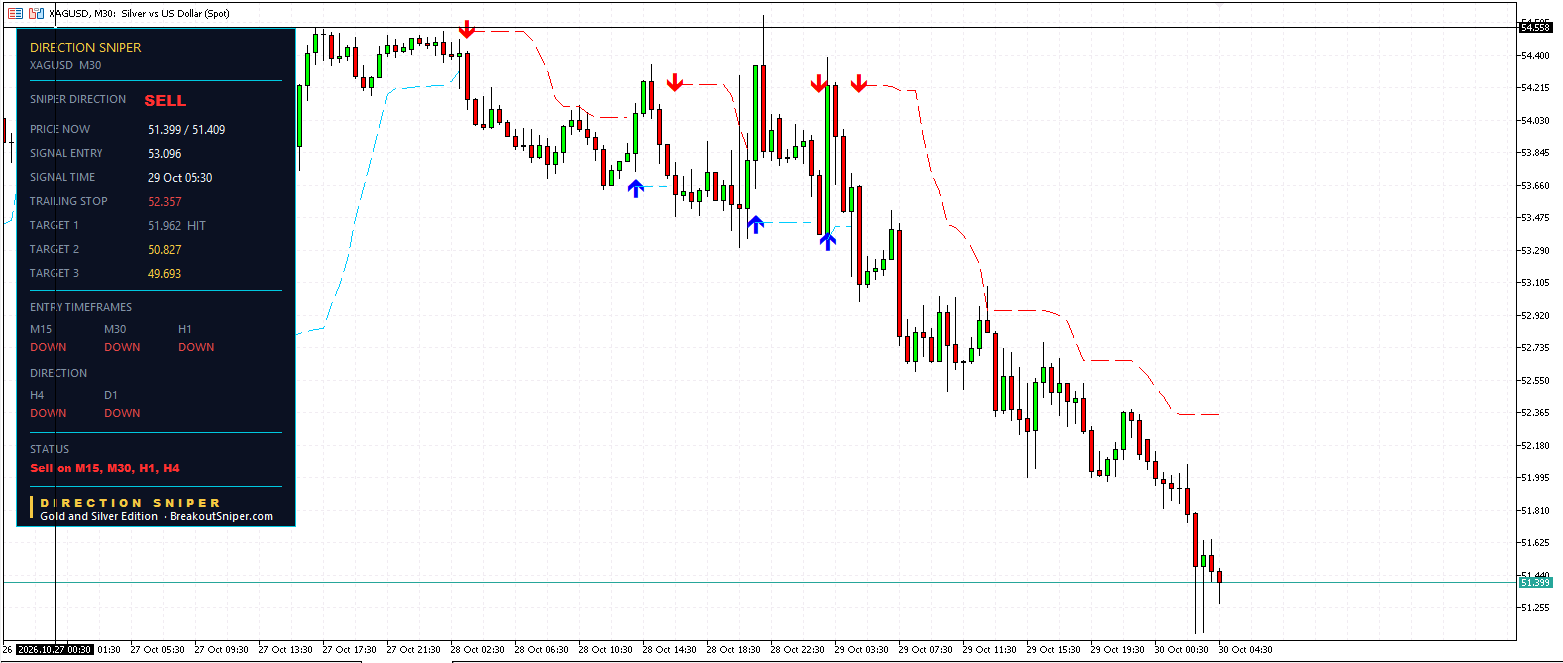Click the '52.180' price scale label

[1536, 445]
